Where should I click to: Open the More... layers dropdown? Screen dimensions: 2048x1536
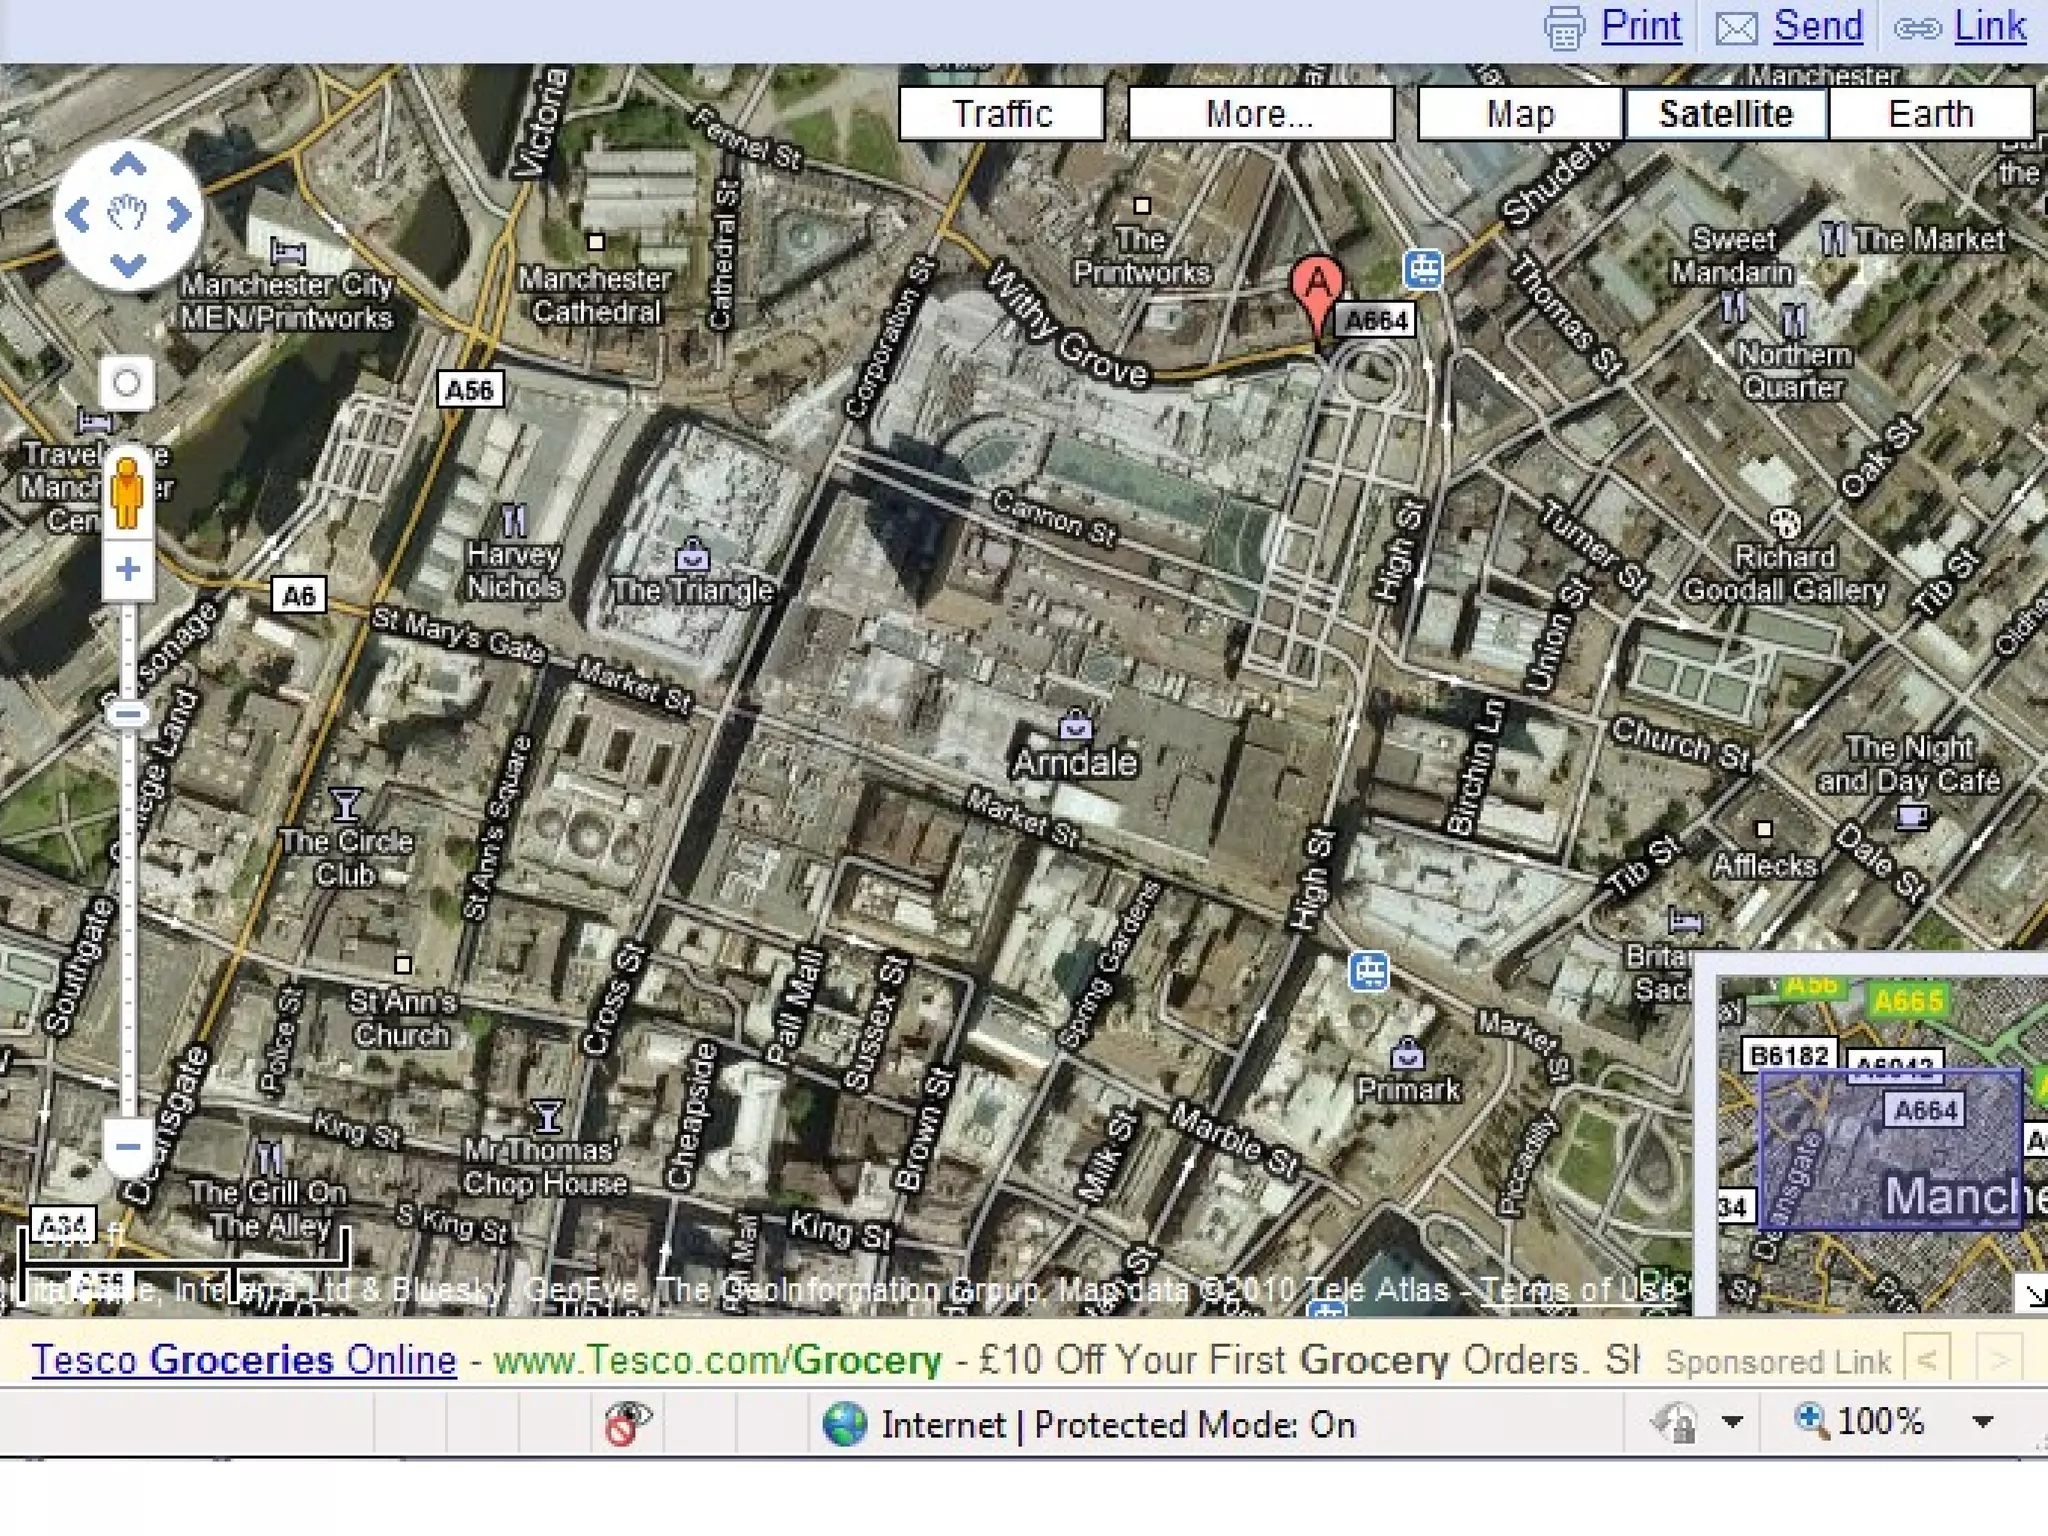[x=1259, y=114]
